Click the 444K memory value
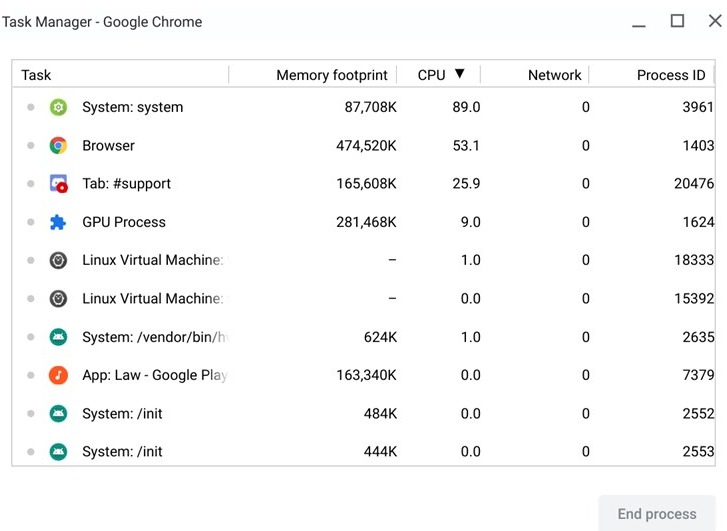Viewport: 727px width, 531px height. point(380,452)
